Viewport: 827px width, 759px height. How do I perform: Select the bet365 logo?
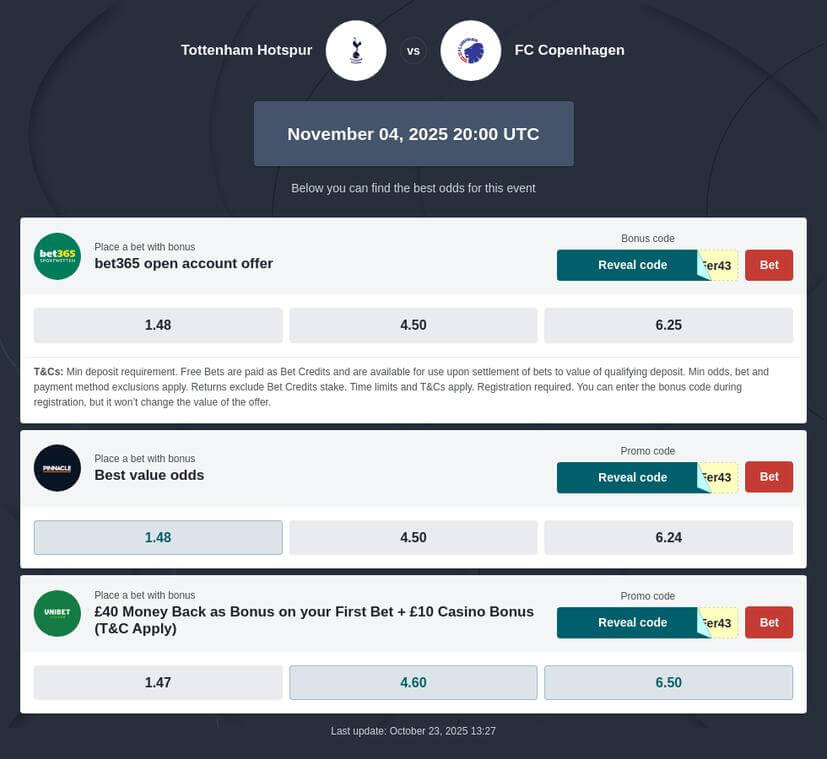[57, 256]
